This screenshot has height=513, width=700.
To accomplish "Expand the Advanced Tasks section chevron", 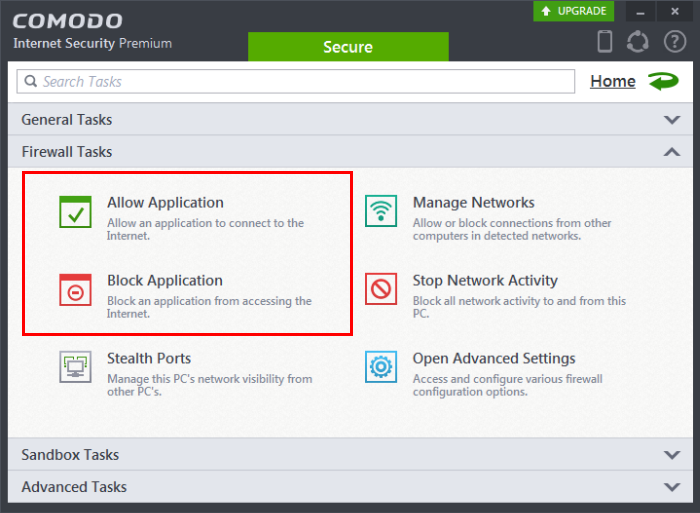I will point(672,487).
